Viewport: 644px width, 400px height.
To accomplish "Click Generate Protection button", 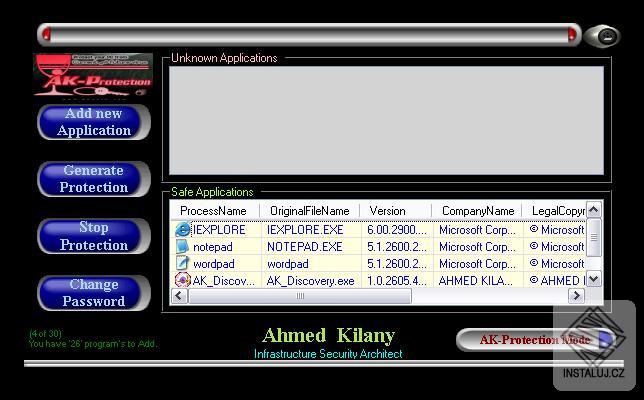I will pyautogui.click(x=94, y=179).
